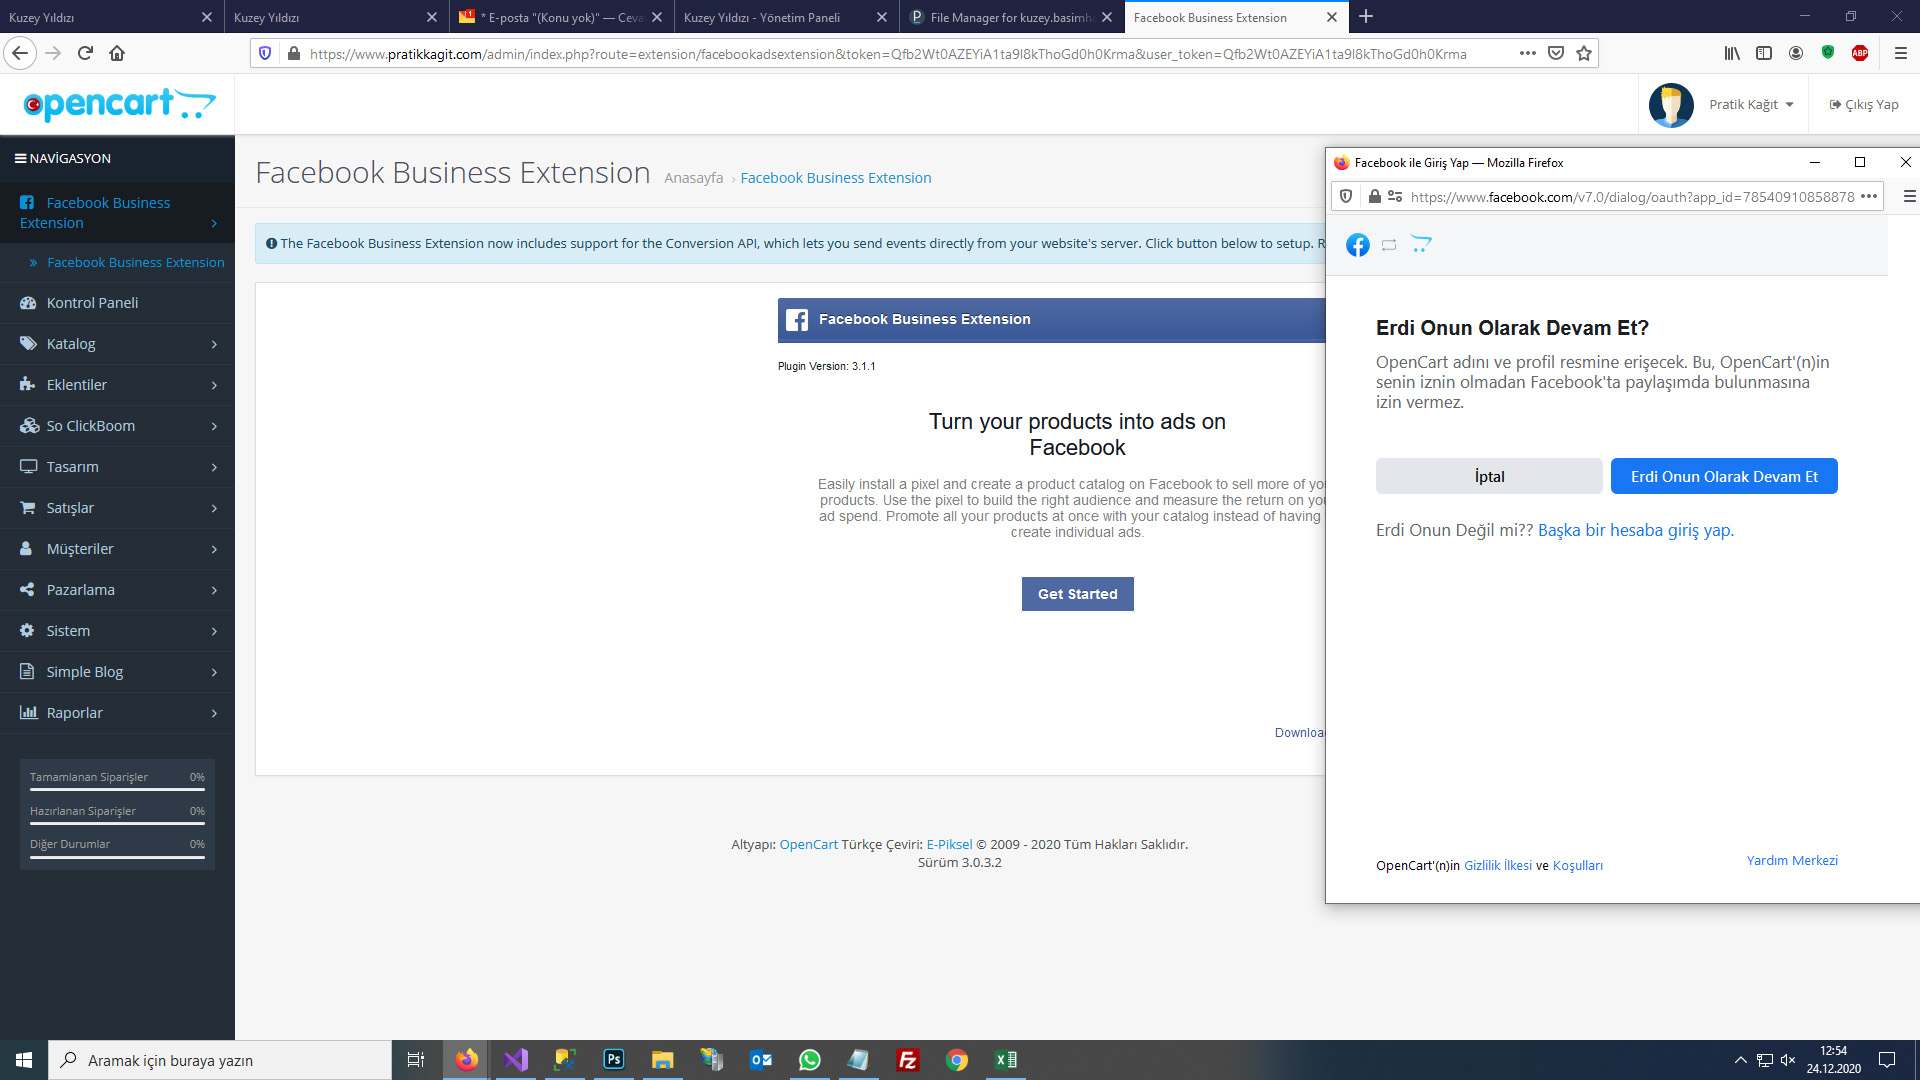This screenshot has width=1920, height=1080.
Task: Open Visual Studio from the taskbar
Action: coord(516,1060)
